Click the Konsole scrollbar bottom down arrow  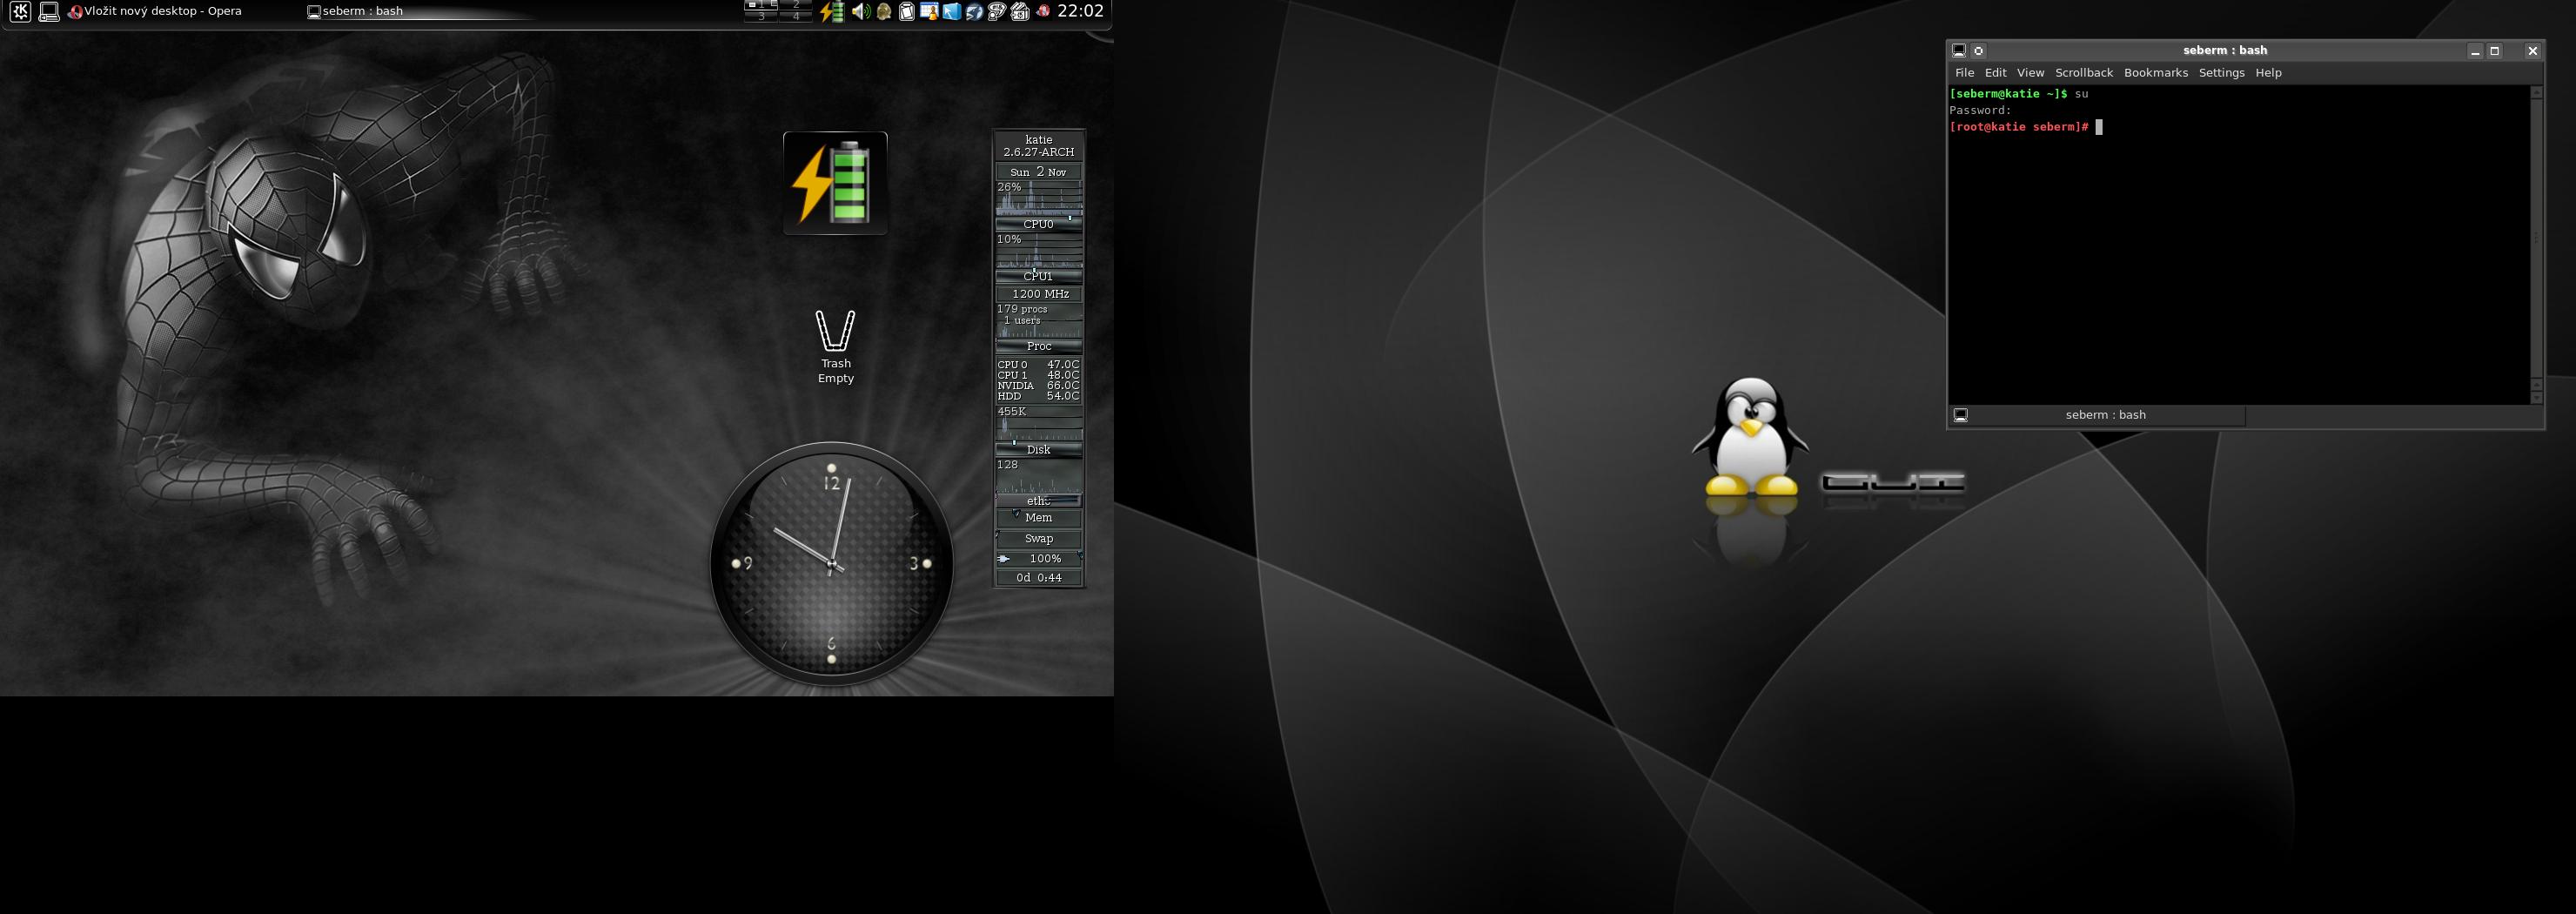pos(2536,398)
